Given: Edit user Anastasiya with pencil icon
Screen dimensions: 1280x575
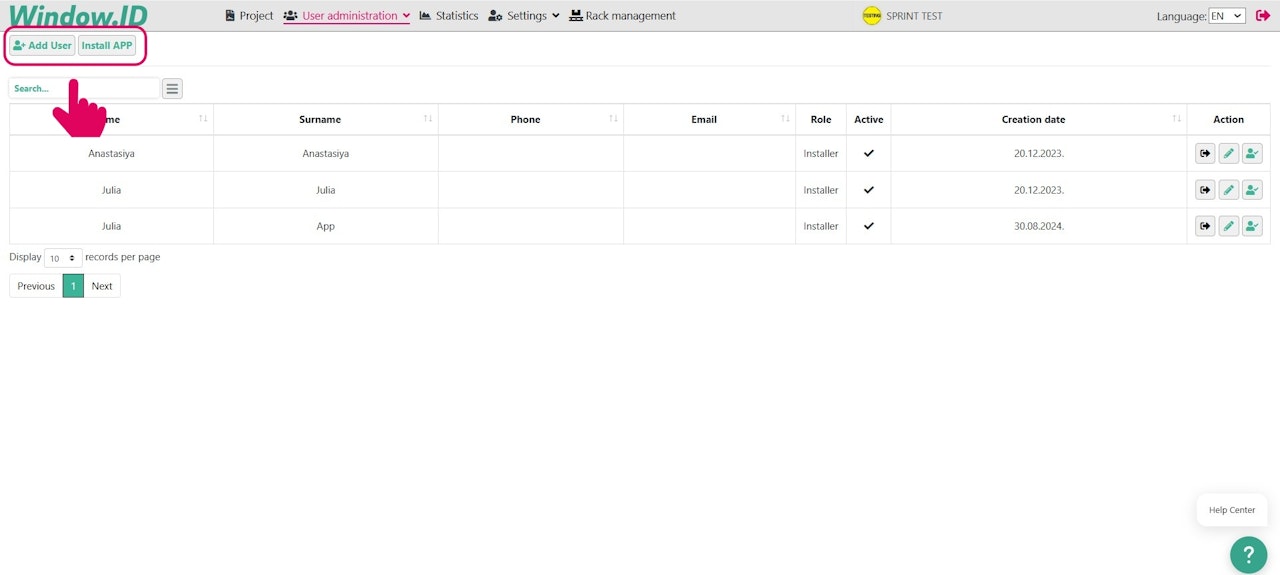Looking at the screenshot, I should (1229, 154).
